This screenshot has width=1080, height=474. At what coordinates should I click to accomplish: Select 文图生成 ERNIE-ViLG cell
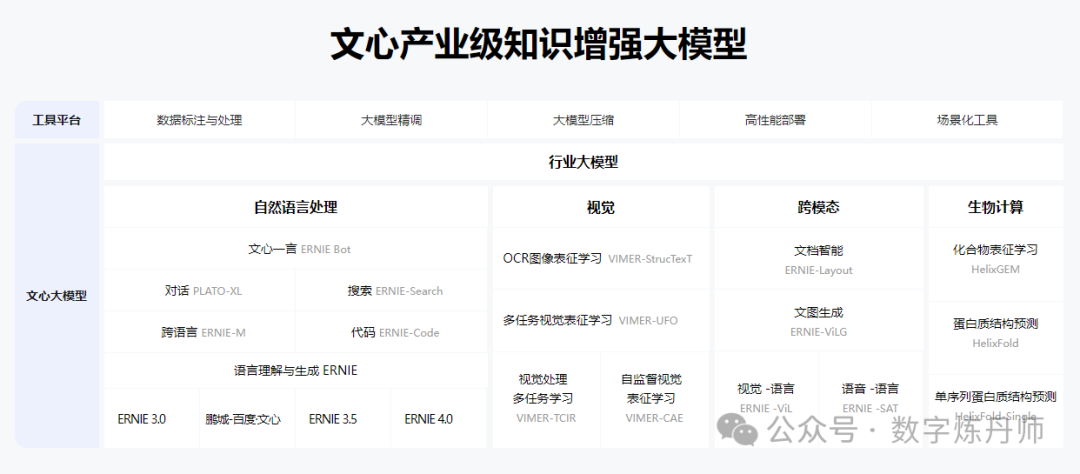[818, 320]
